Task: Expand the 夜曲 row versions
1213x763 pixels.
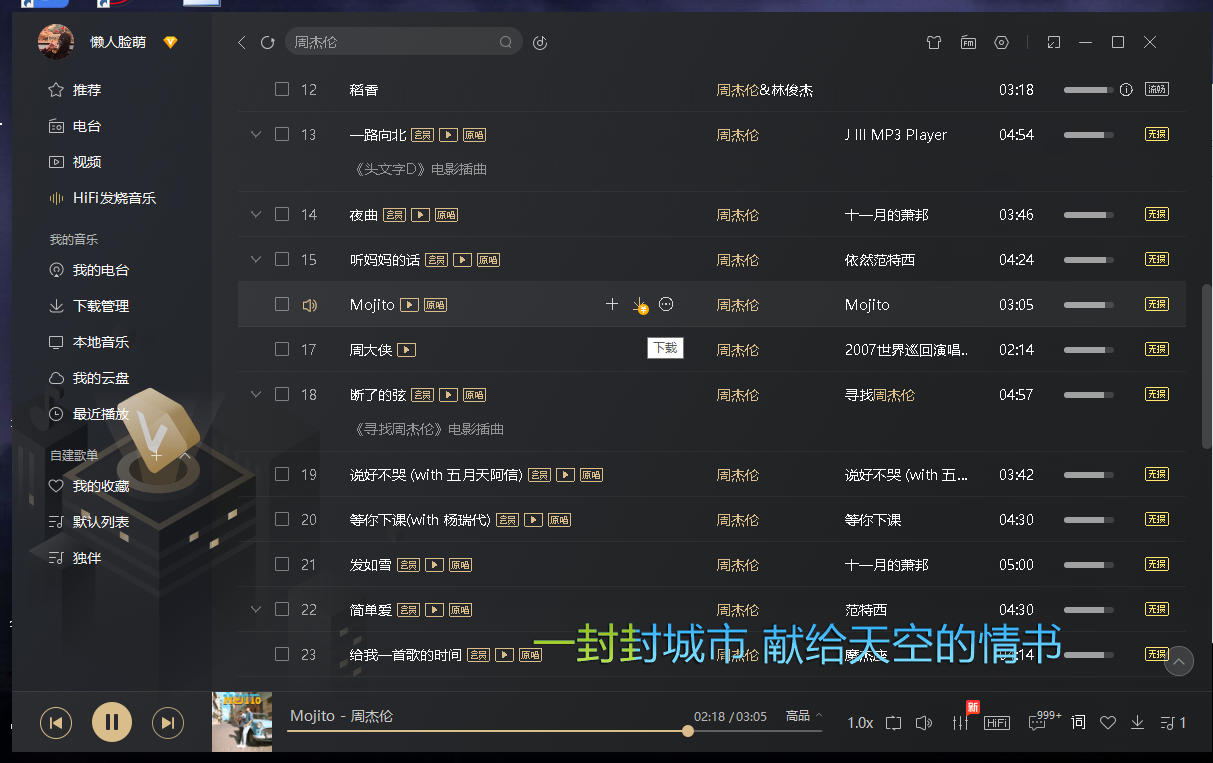Action: pos(255,214)
